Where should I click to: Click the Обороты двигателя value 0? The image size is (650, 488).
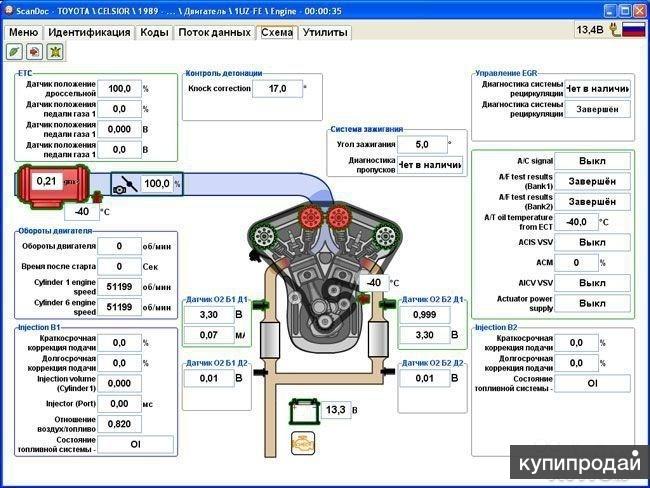point(119,246)
